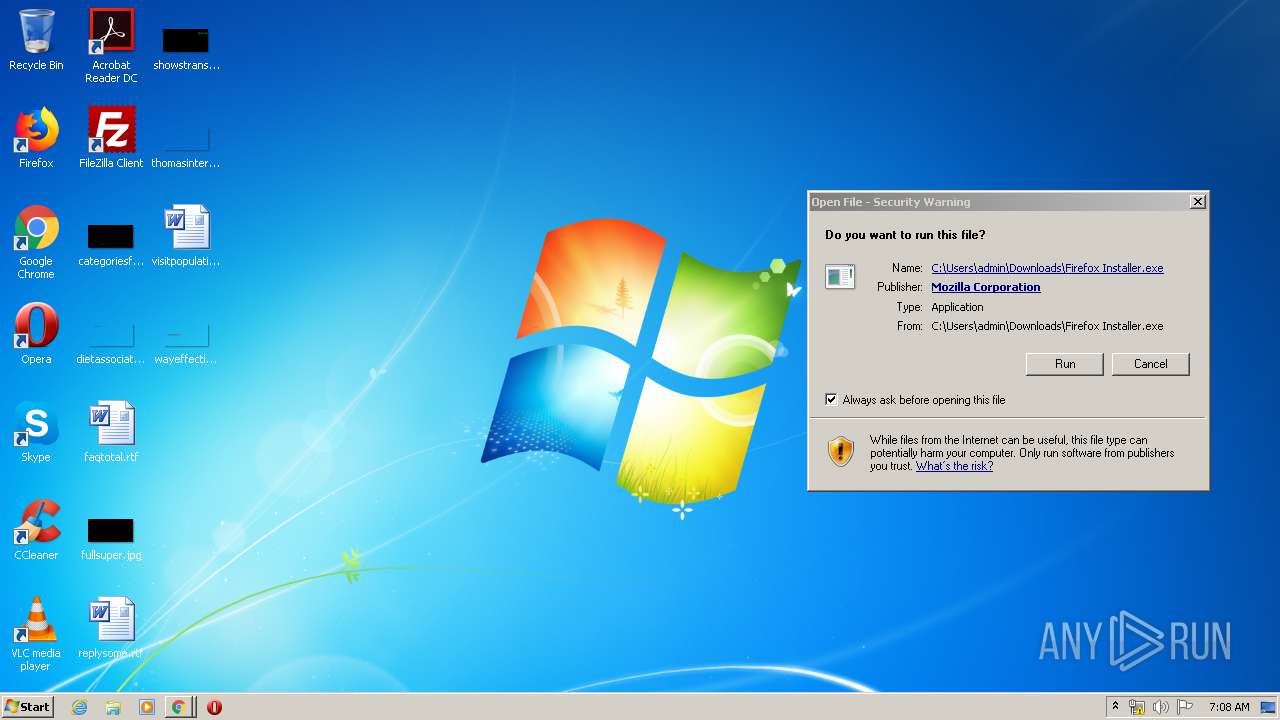This screenshot has width=1280, height=720.
Task: Click the 'Do you want to run this file?' text
Action: click(x=905, y=235)
